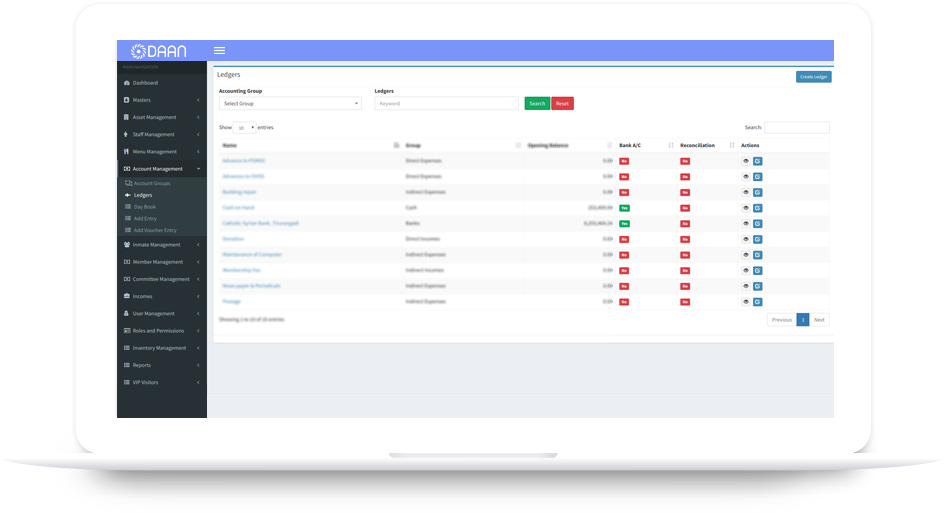The width and height of the screenshot is (945, 513).
Task: Click the Ledgers keyword input field
Action: coord(446,104)
